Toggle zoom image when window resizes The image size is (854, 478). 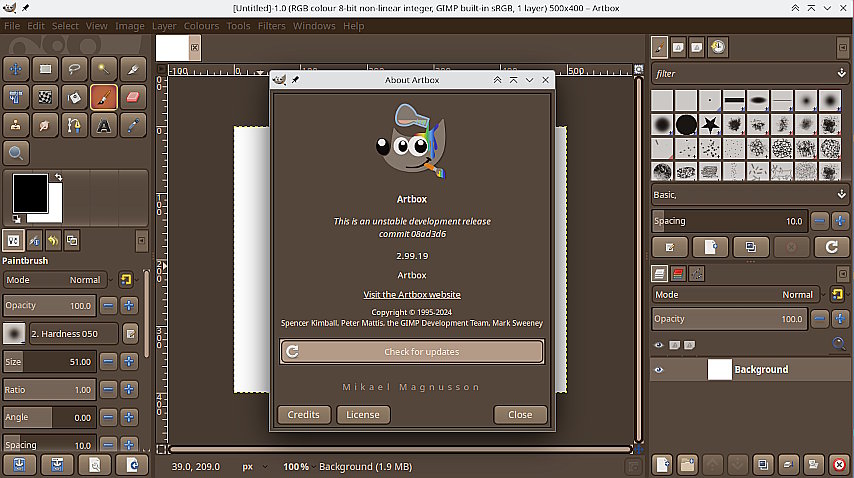[638, 69]
